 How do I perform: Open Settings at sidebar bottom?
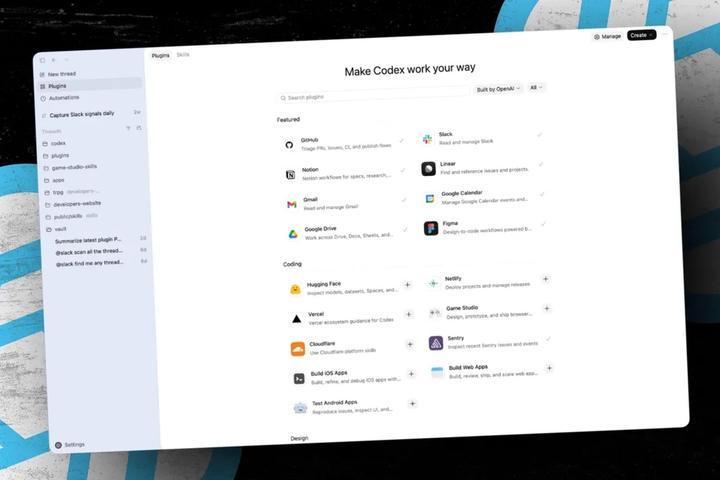70,445
